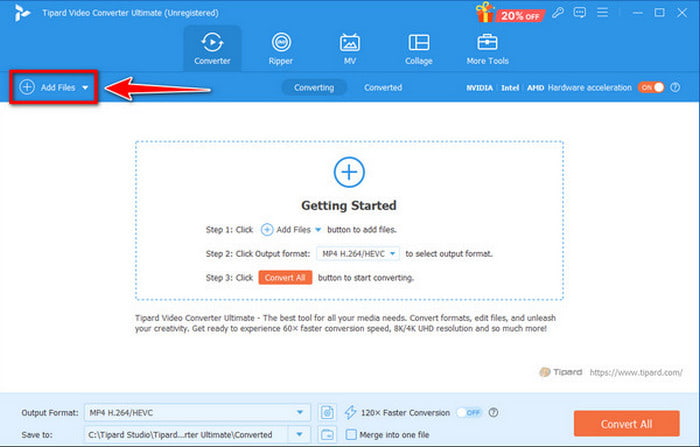Screen dimensions: 700x447
Task: Close the Tipard window
Action: (682, 13)
